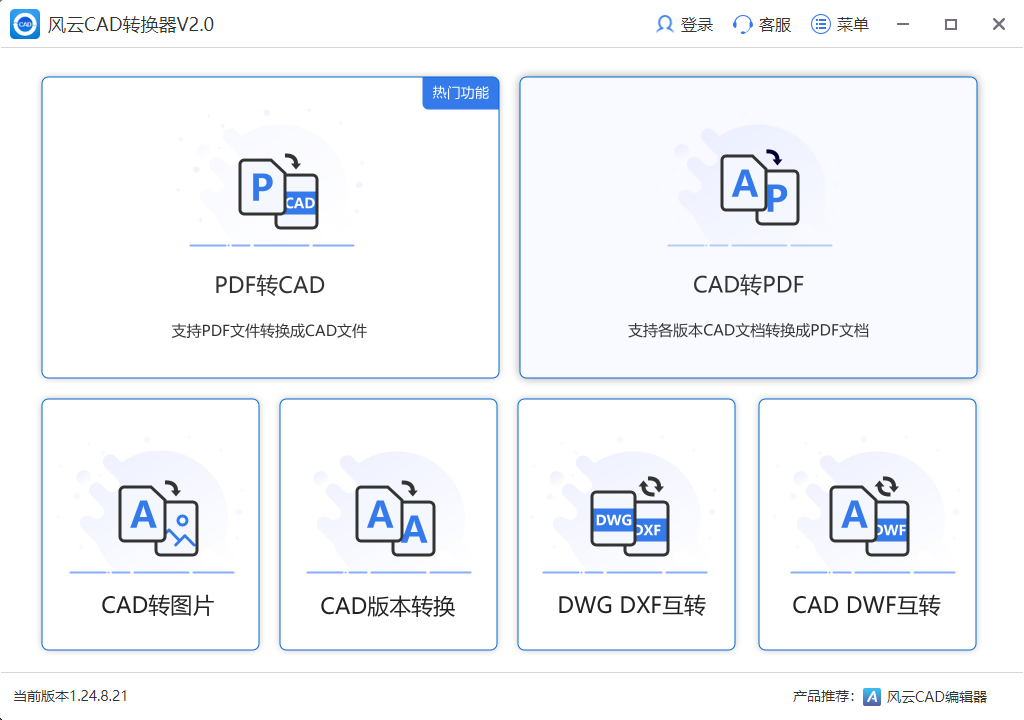Click 支持PDF文件转换成CAD文件 description
The height and width of the screenshot is (720, 1024).
tap(269, 331)
